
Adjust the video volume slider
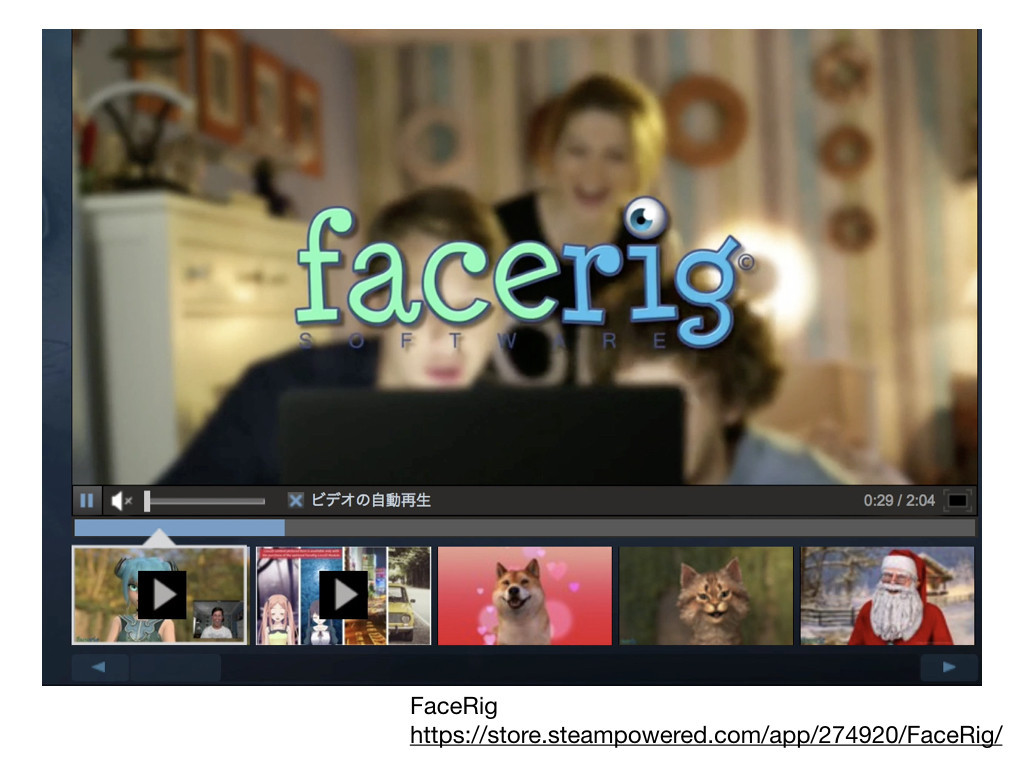204,501
